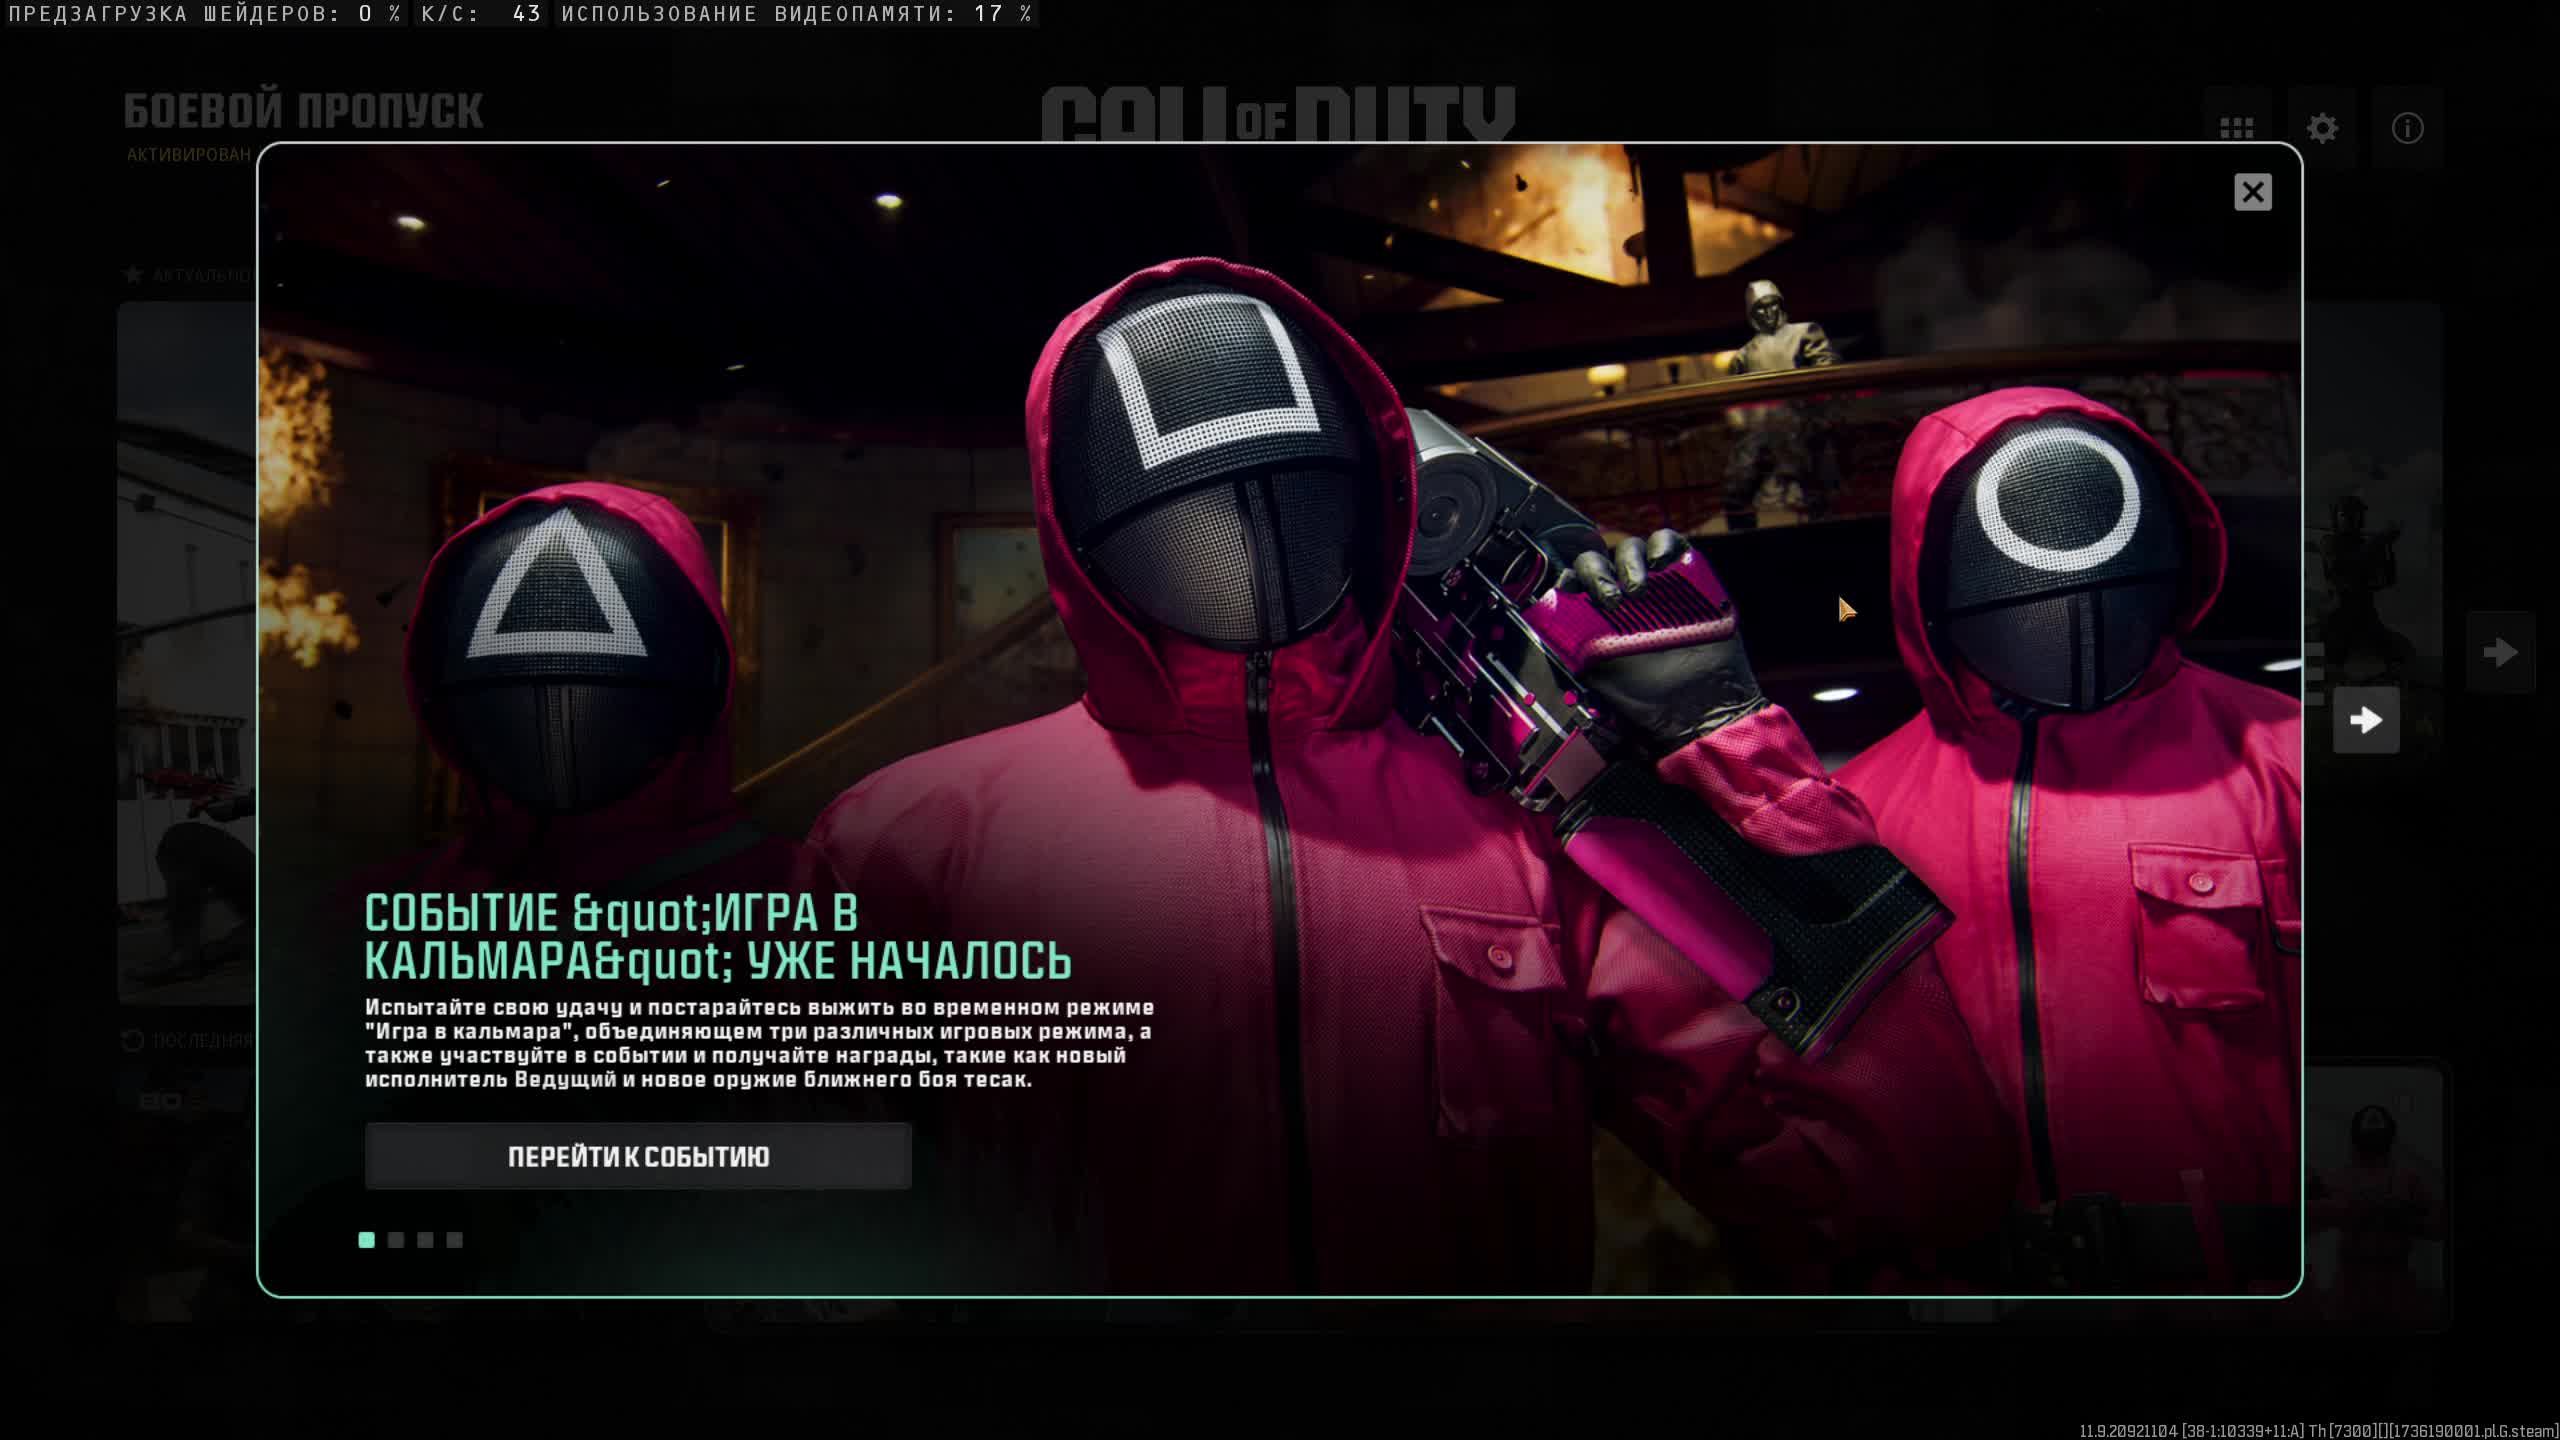Viewport: 2560px width, 1440px height.
Task: Click the Call of Duty logo
Action: (1278, 114)
